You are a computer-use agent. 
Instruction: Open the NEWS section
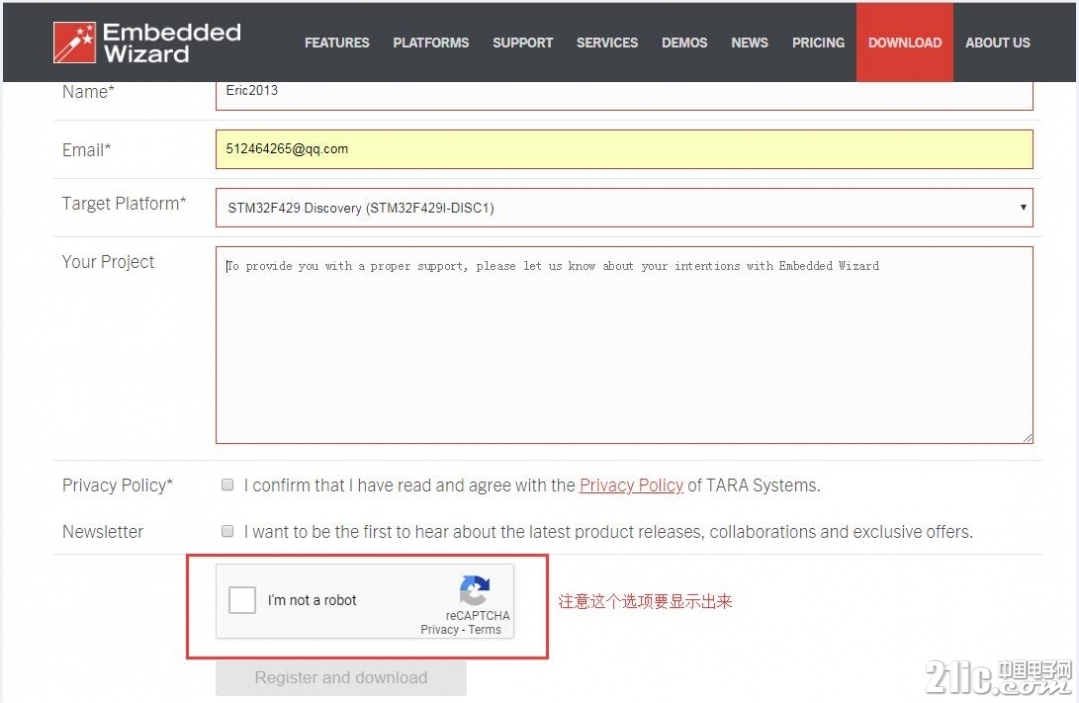coord(749,43)
